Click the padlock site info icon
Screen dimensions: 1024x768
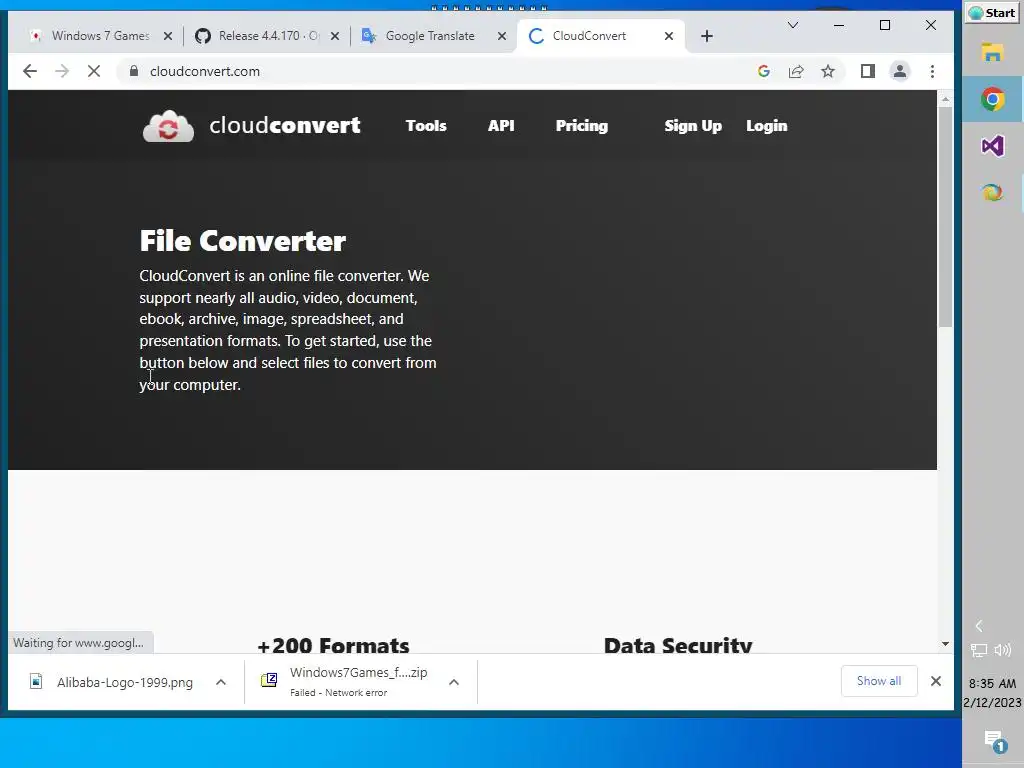tap(134, 71)
